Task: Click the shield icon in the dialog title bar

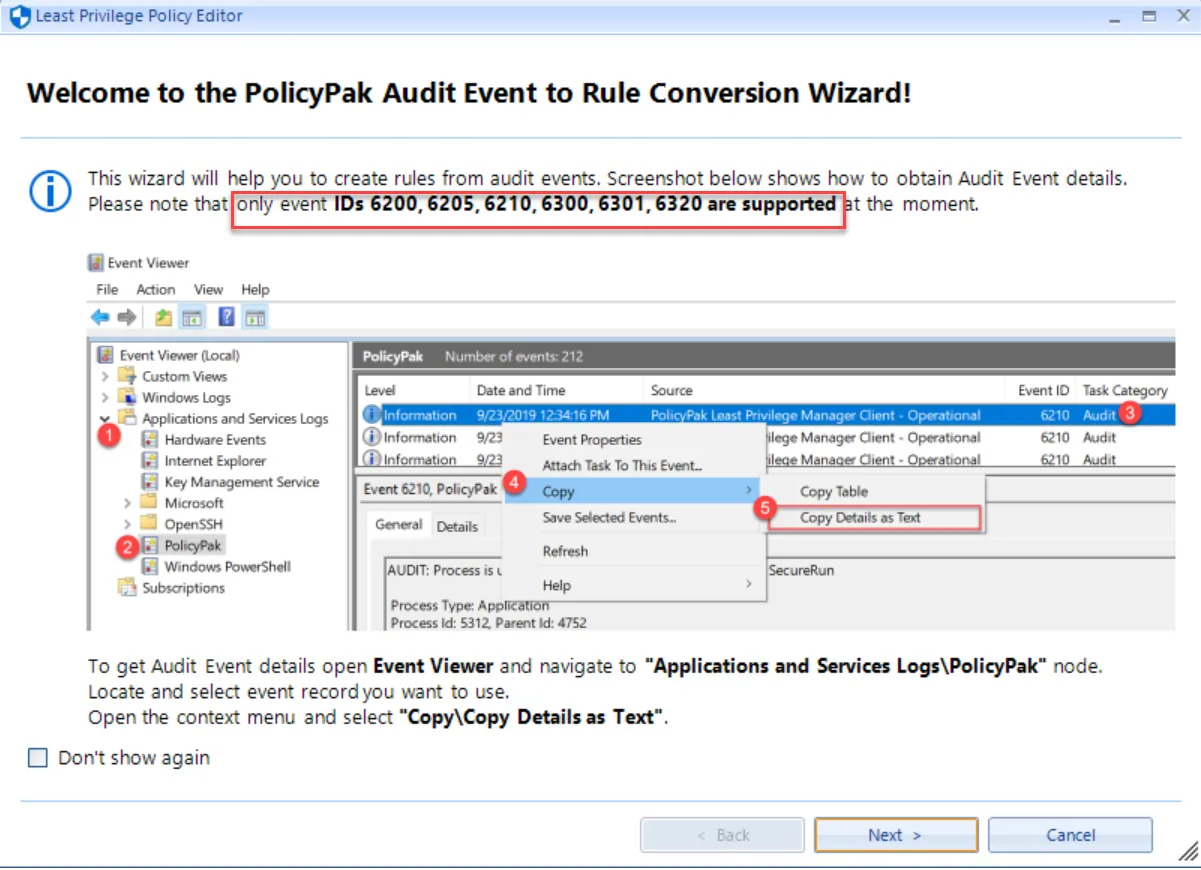Action: click(20, 15)
